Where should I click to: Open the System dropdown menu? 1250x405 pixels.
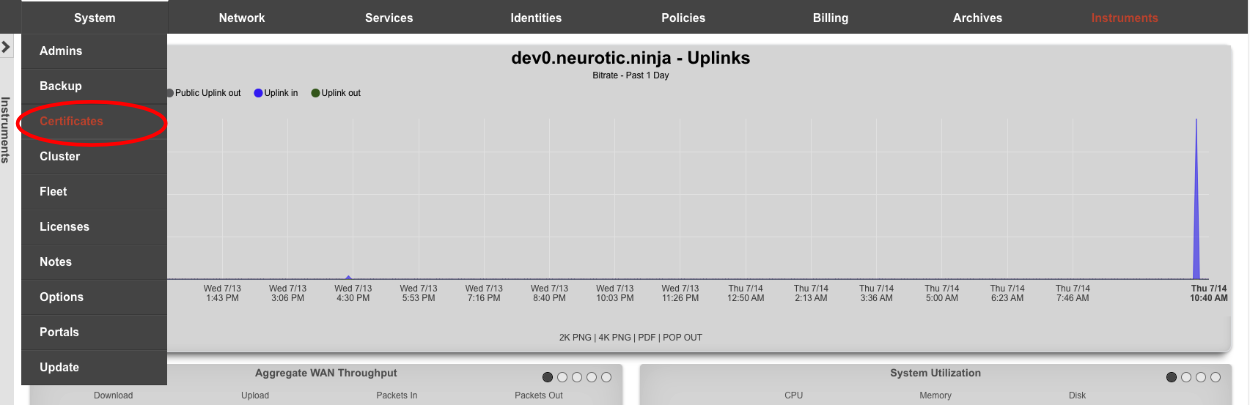tap(94, 18)
